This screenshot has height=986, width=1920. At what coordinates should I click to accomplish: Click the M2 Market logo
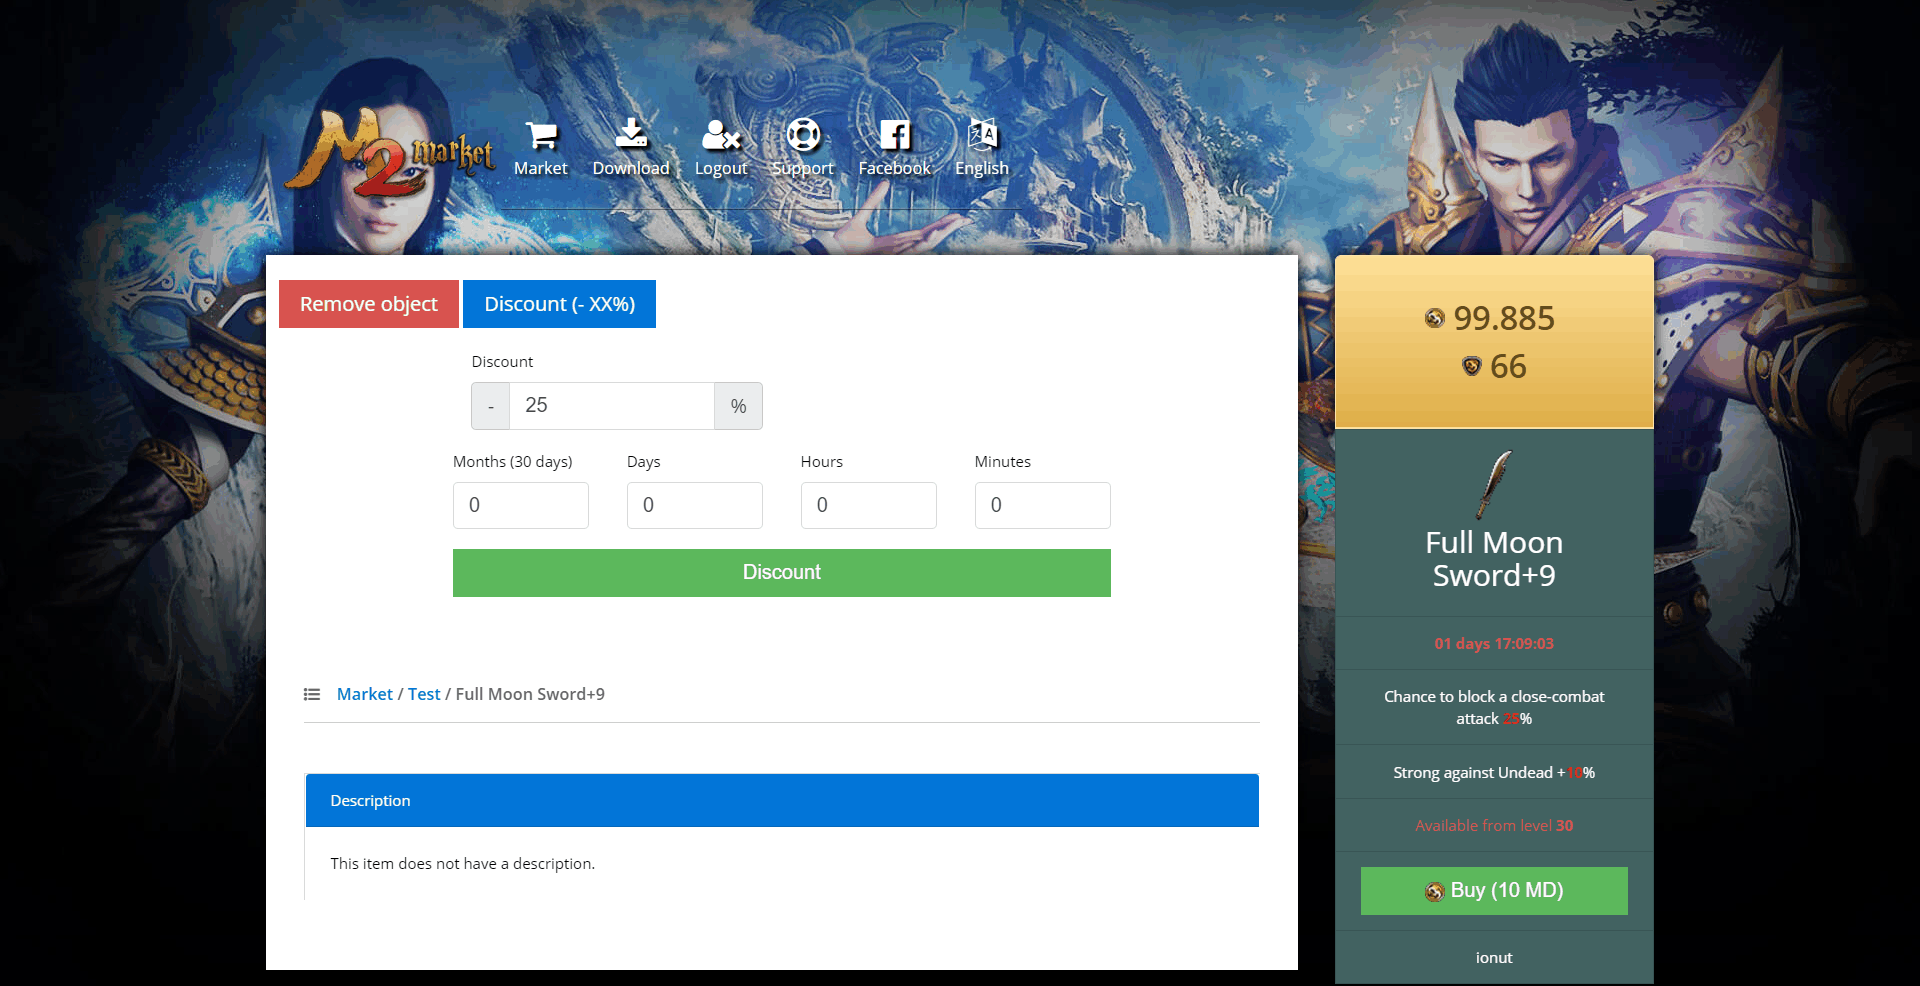click(x=390, y=155)
